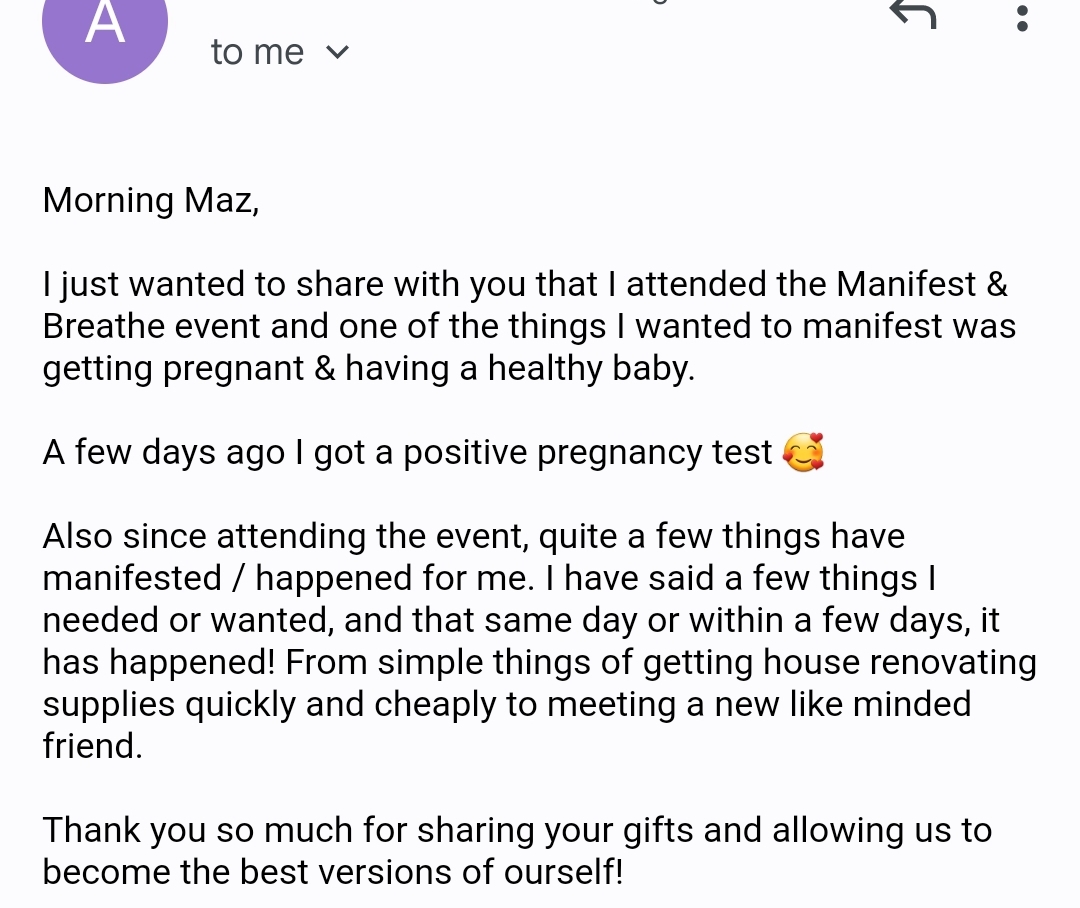The height and width of the screenshot is (908, 1080).
Task: Click the line starting 'Breathe event and one'
Action: 529,327
